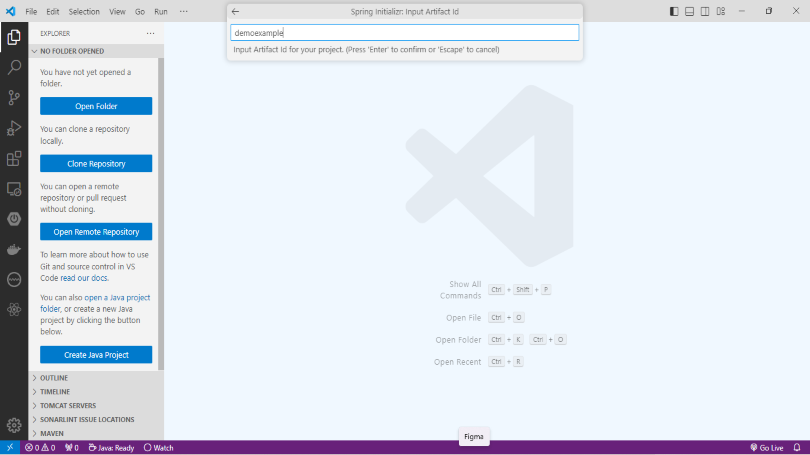Open Source Control view icon
Screen dimensions: 810x455
[x=14, y=98]
